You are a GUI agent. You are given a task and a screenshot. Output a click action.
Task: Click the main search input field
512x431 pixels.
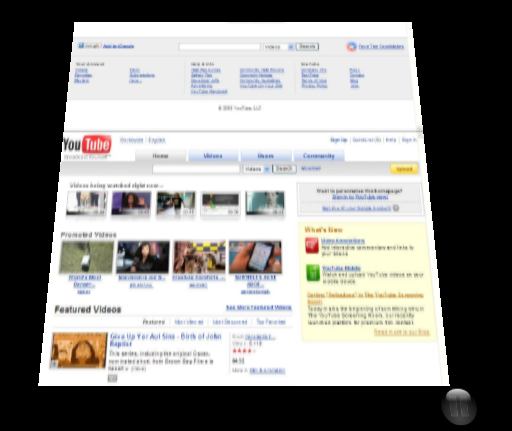[196, 169]
